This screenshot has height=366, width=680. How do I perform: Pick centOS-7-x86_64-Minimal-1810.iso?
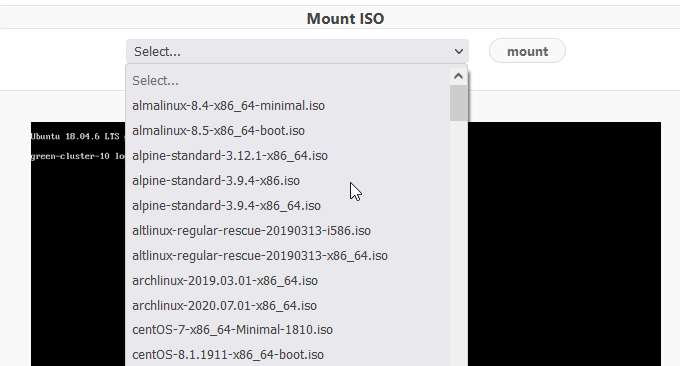coord(288,330)
